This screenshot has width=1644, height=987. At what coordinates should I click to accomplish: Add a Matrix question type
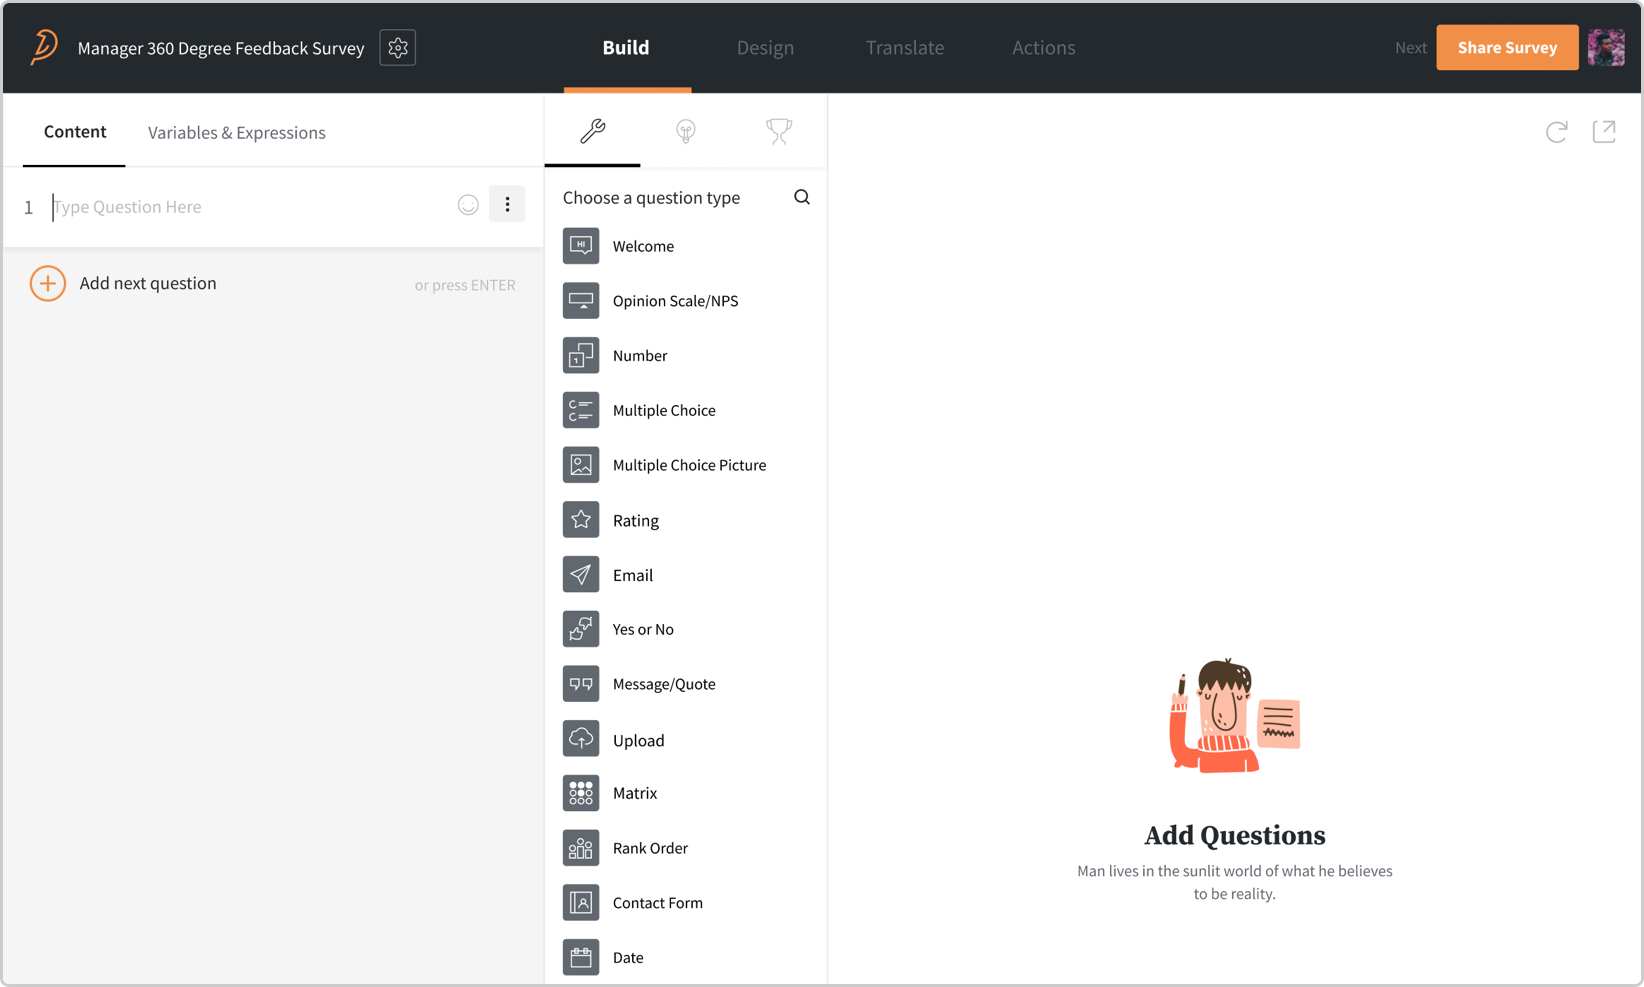[x=635, y=793]
